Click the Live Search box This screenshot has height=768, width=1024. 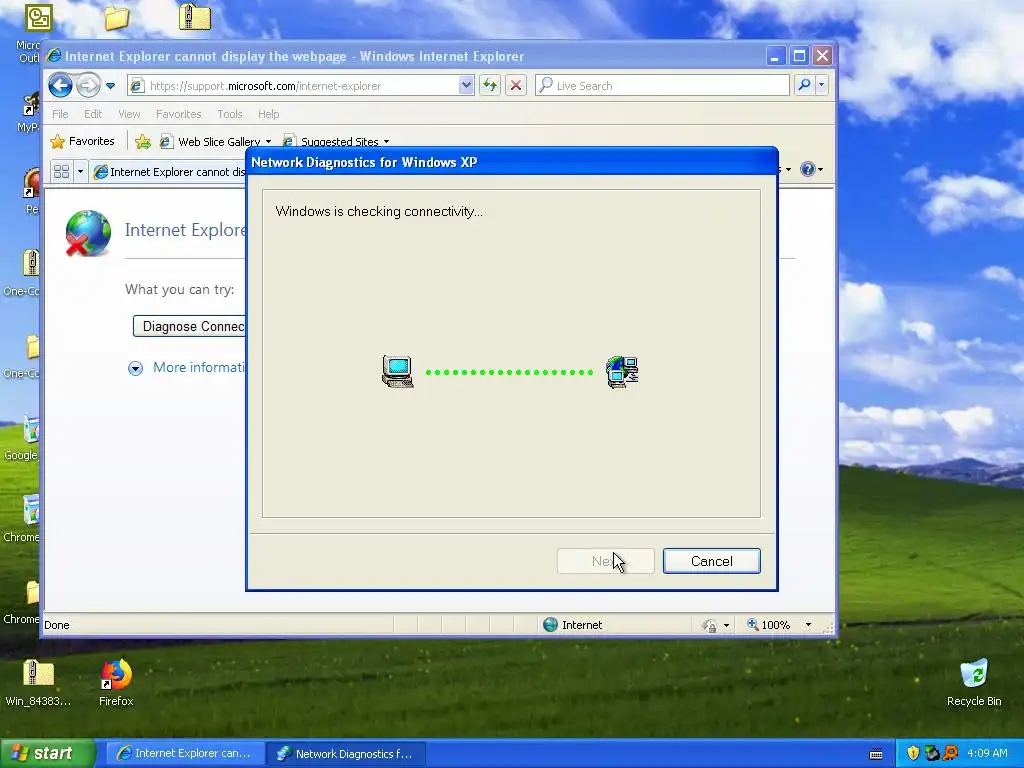click(x=662, y=86)
